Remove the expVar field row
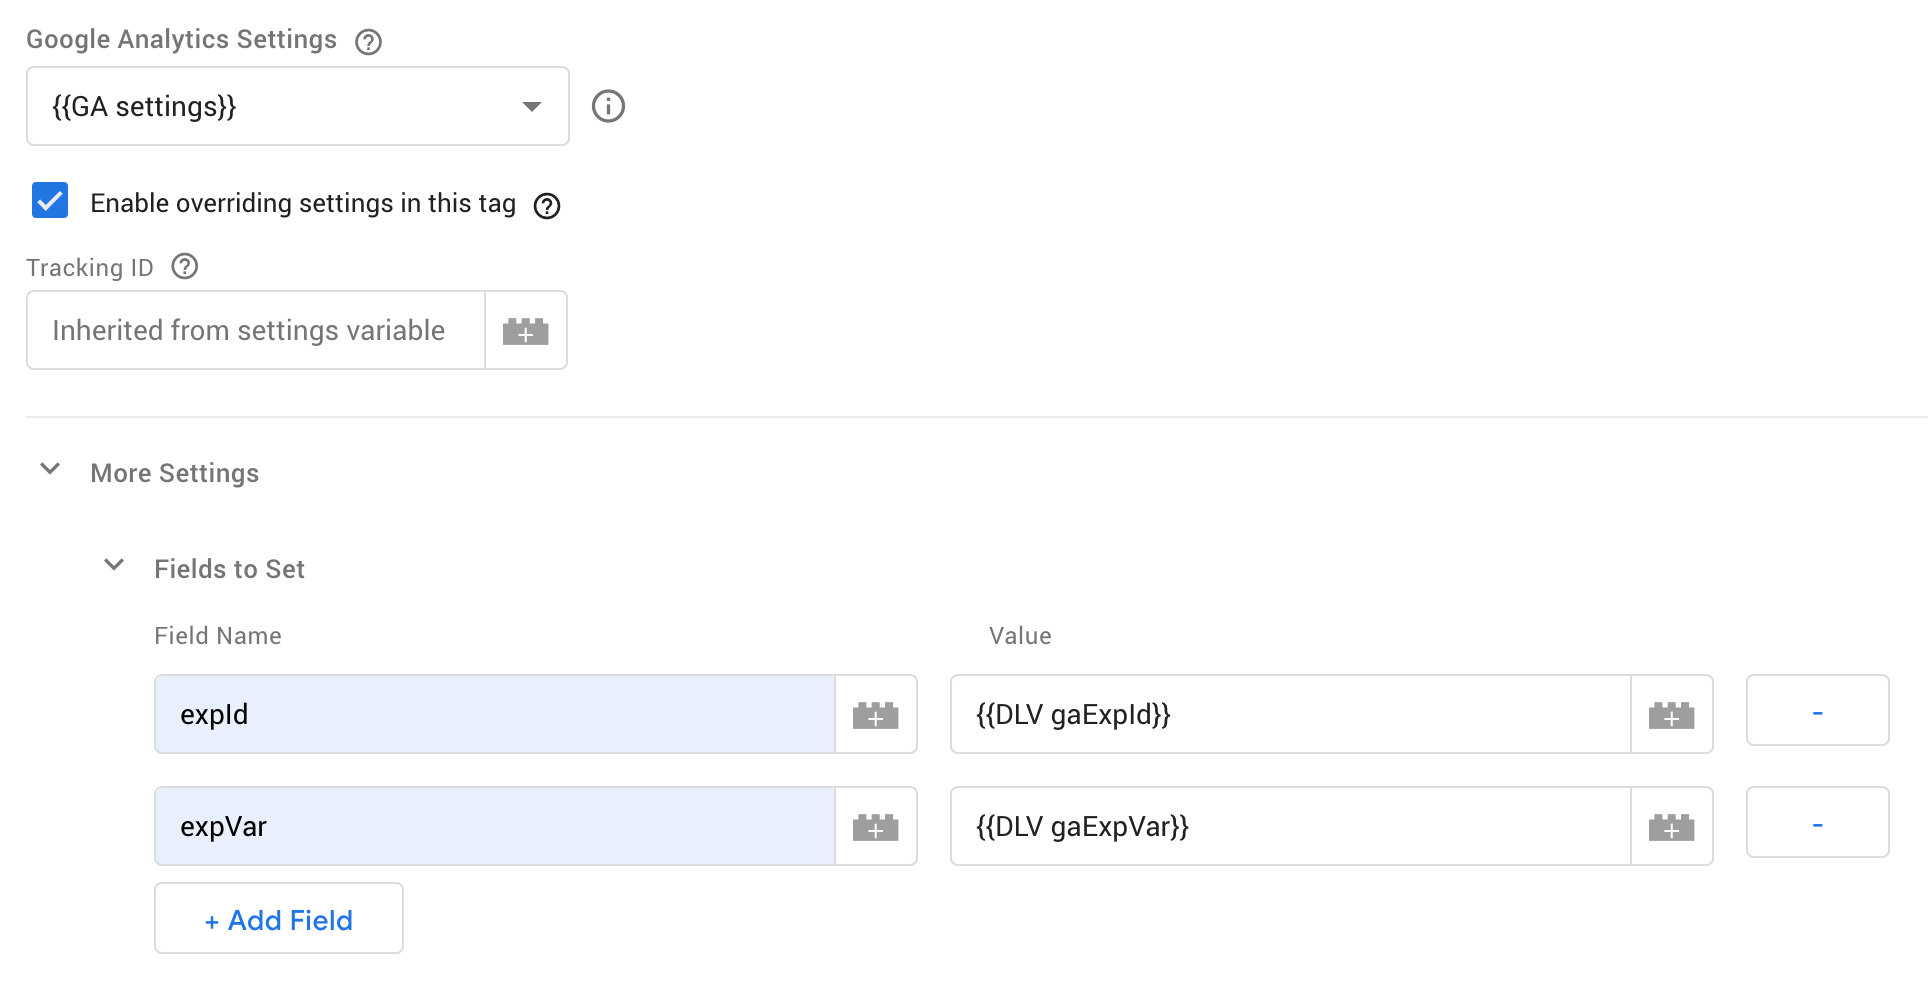Viewport: 1928px width, 986px height. pos(1817,823)
